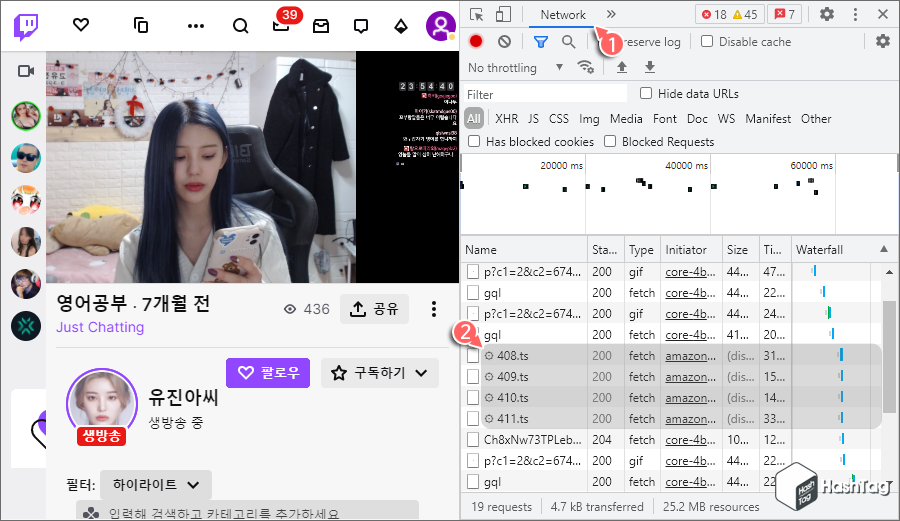This screenshot has width=900, height=521.
Task: Filter requests by Media
Action: click(626, 119)
